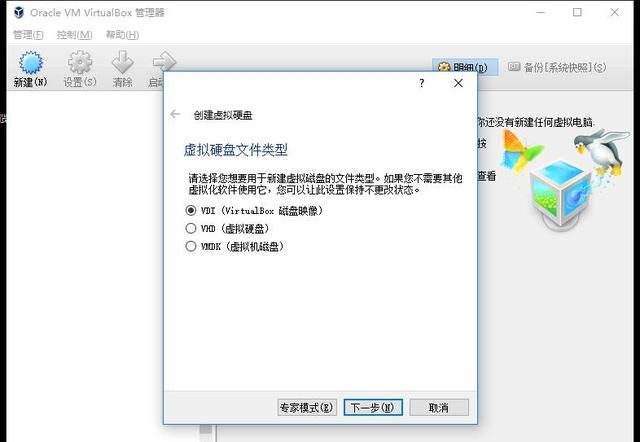Open the dialog's help question mark
640x442 pixels.
pos(422,83)
